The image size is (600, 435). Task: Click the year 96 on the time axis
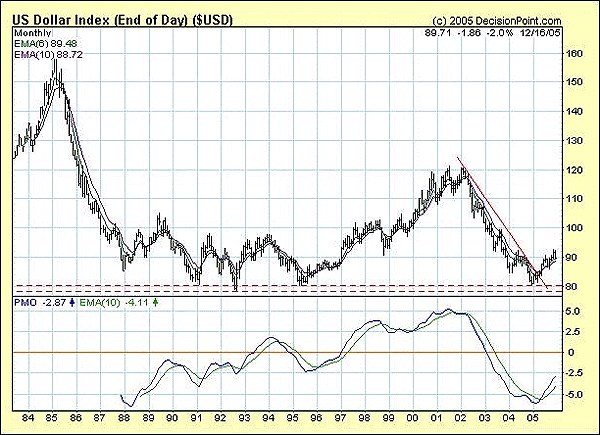[316, 417]
